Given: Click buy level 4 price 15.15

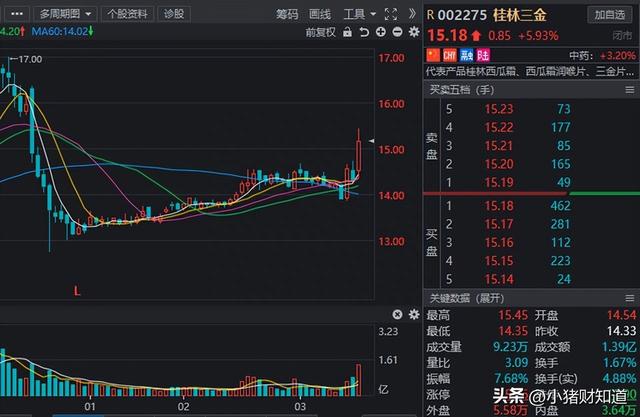Looking at the screenshot, I should click(x=499, y=261).
